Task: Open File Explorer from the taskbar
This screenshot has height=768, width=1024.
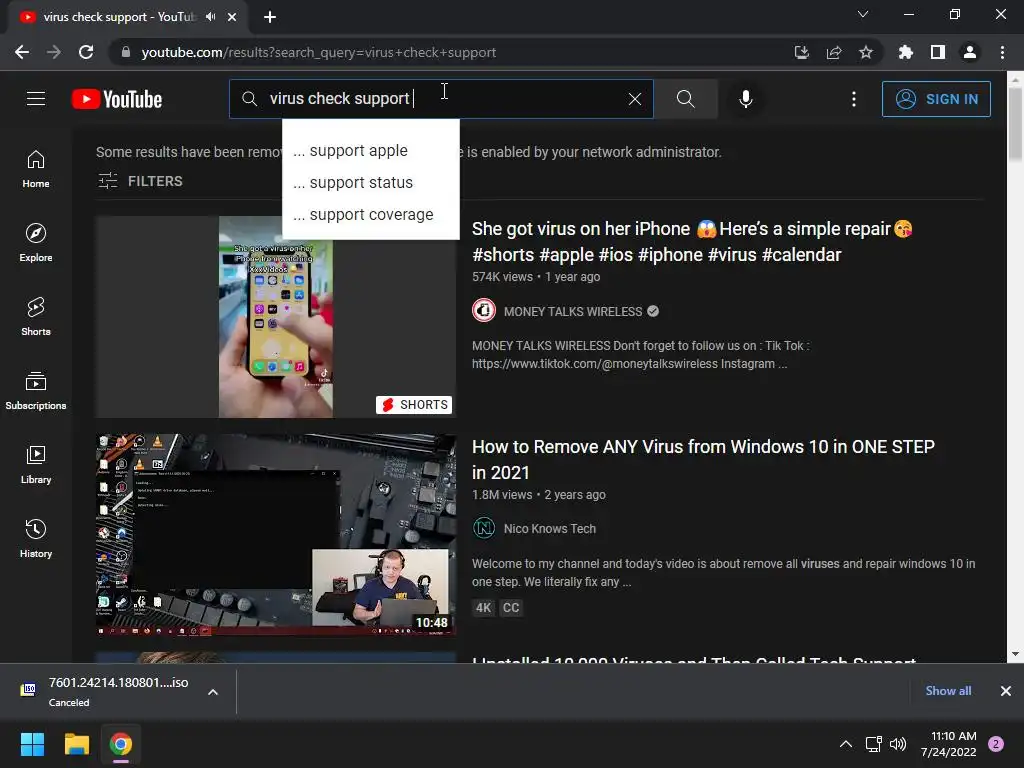Action: (76, 744)
